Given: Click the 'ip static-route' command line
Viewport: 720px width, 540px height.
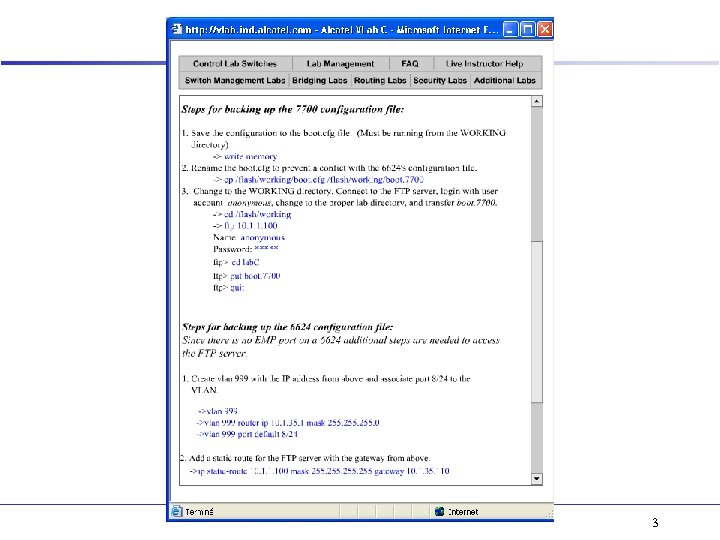Looking at the screenshot, I should point(320,471).
